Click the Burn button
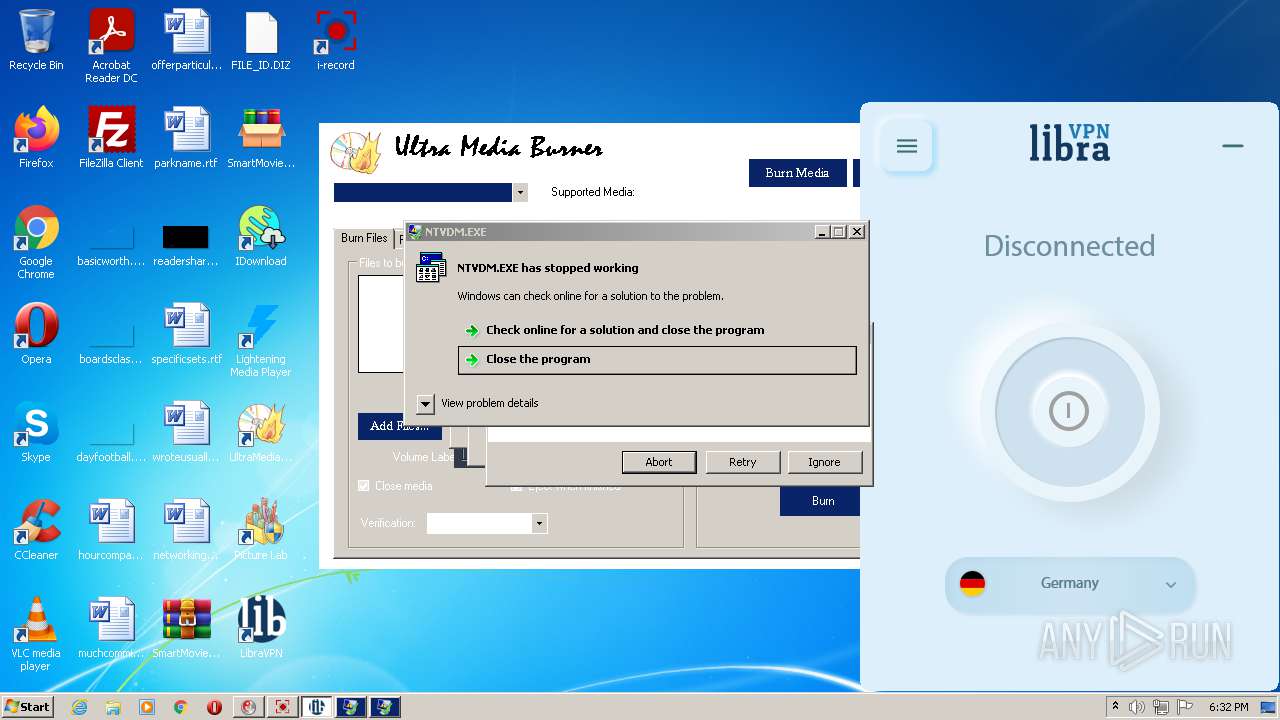This screenshot has width=1280, height=720. 822,501
